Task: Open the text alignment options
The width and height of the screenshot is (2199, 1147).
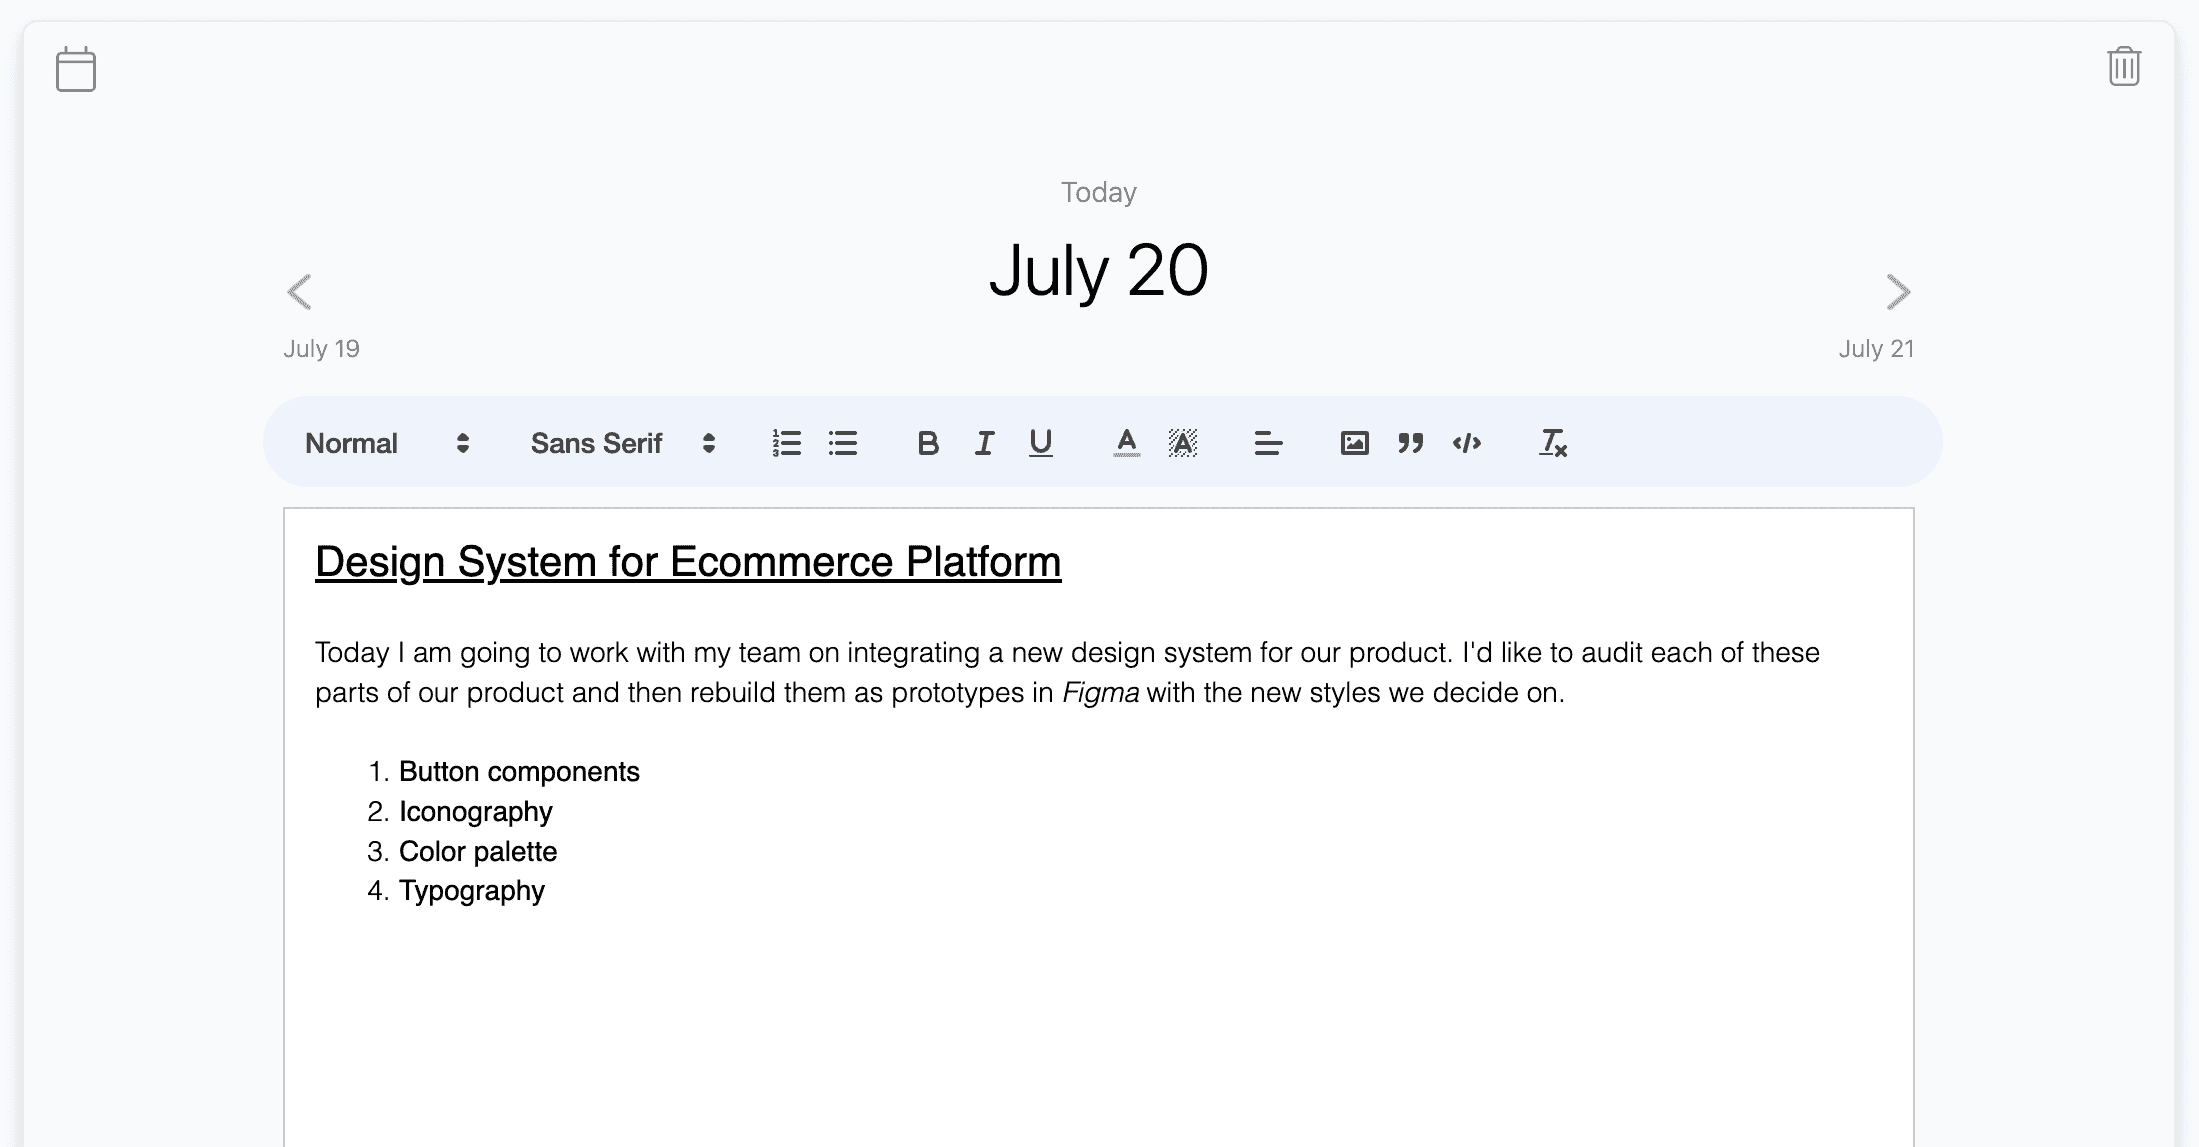Action: tap(1266, 443)
